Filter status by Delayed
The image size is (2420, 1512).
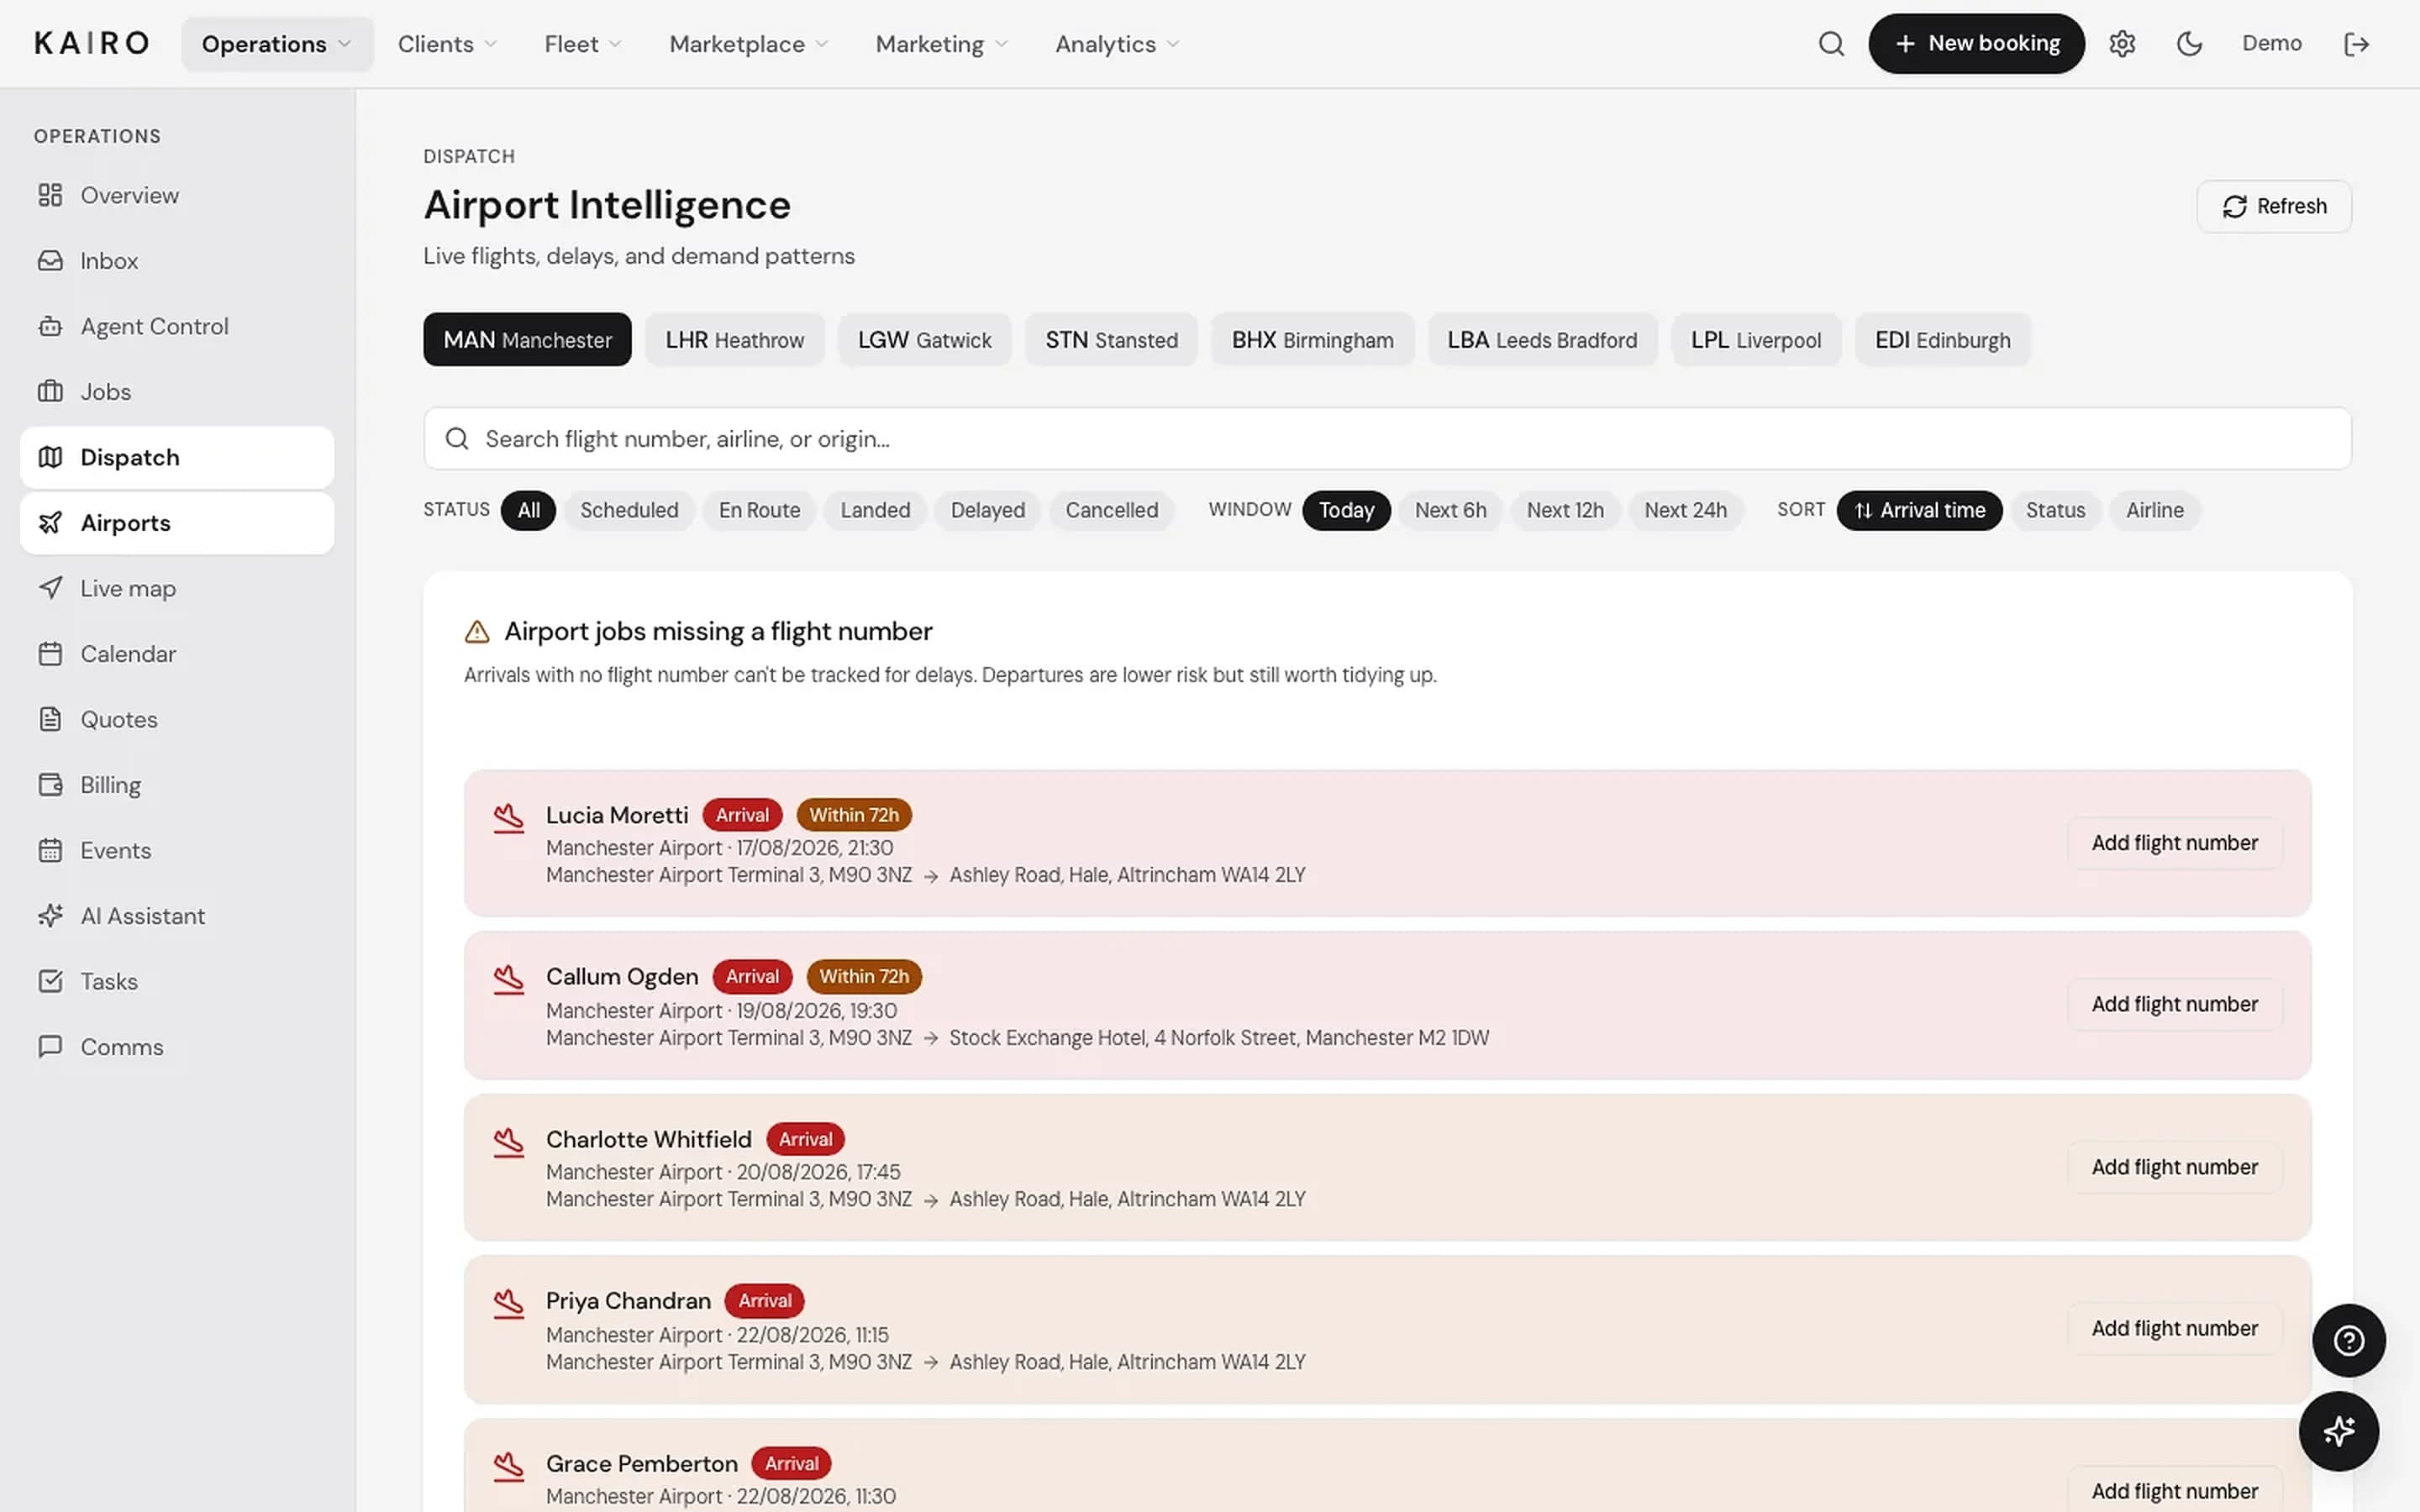pos(987,510)
